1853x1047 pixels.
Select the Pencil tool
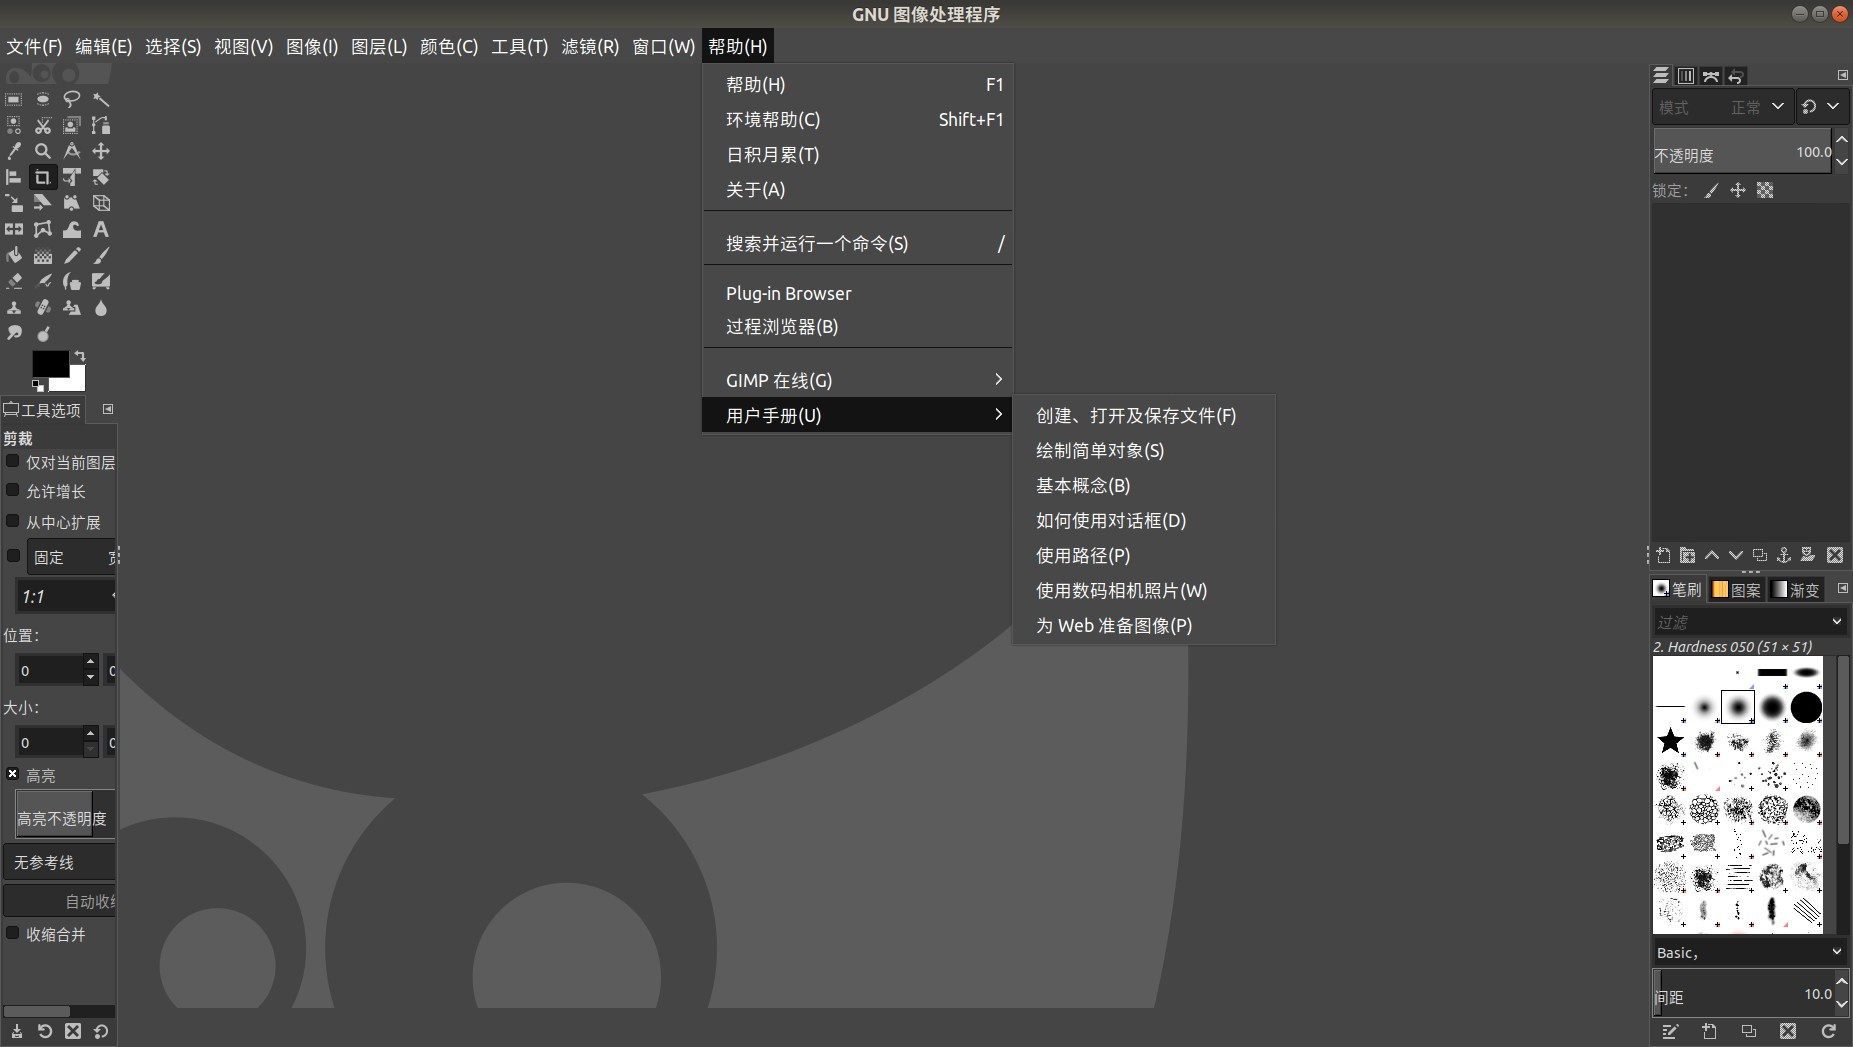[x=72, y=255]
